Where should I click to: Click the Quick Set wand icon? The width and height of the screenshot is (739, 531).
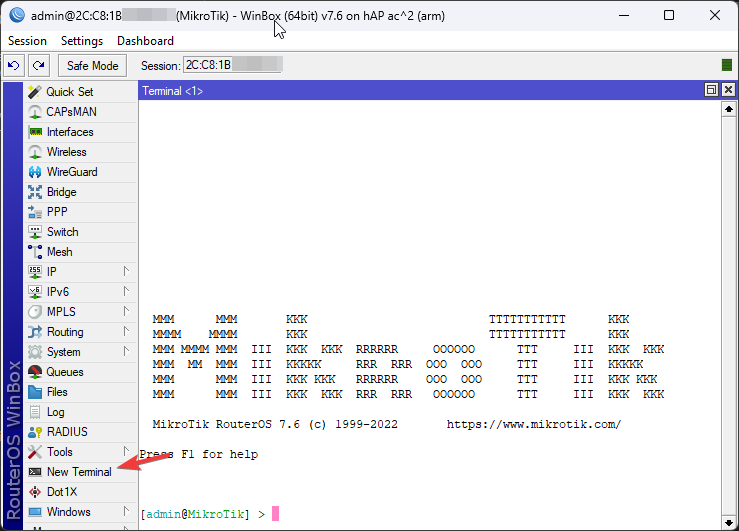click(x=35, y=92)
